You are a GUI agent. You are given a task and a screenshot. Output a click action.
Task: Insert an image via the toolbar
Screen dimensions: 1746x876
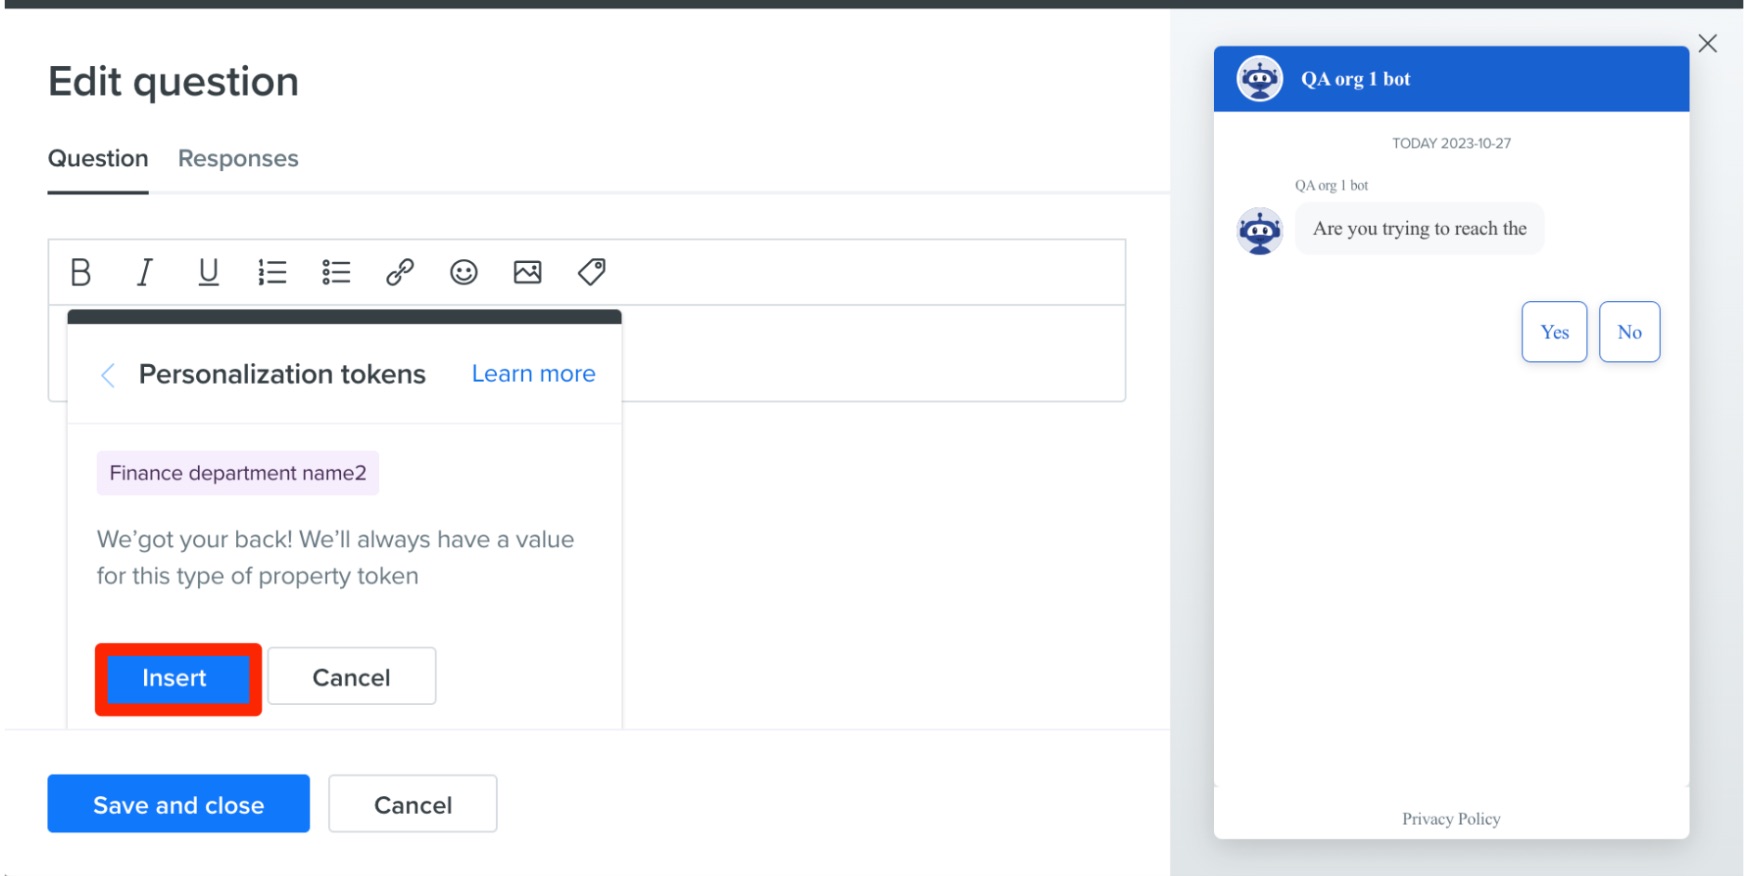528,272
